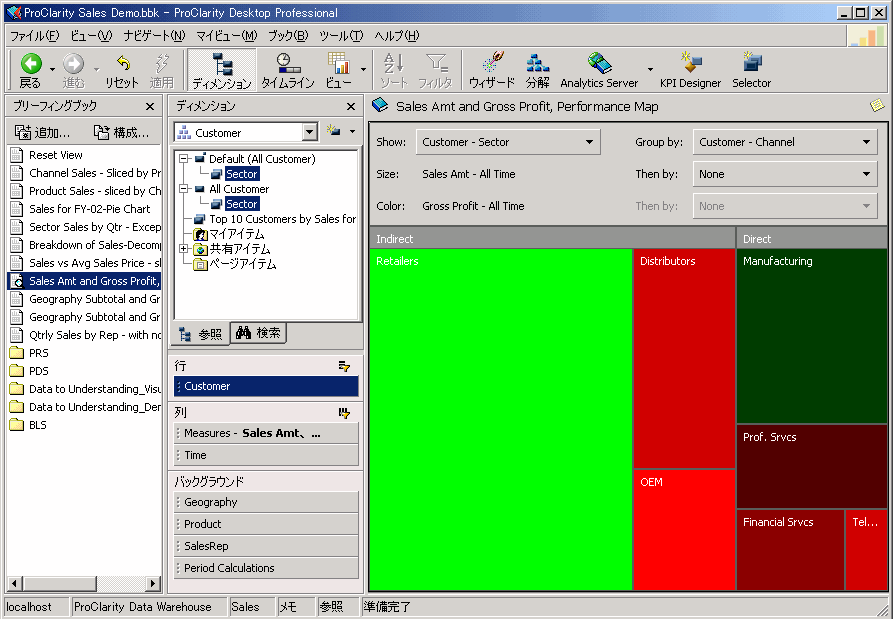Screen dimensions: 893x619
Task: Open the Tools (ツール) menu
Action: [x=341, y=36]
